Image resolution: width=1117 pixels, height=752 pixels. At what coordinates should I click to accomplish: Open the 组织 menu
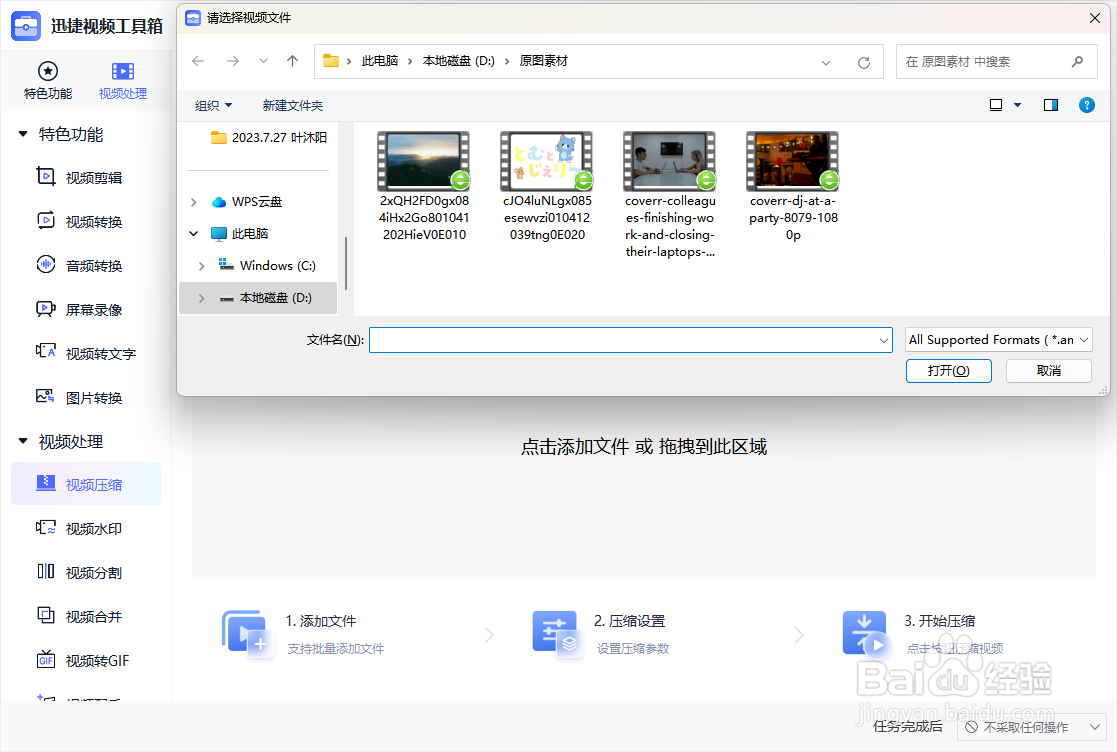[x=211, y=105]
